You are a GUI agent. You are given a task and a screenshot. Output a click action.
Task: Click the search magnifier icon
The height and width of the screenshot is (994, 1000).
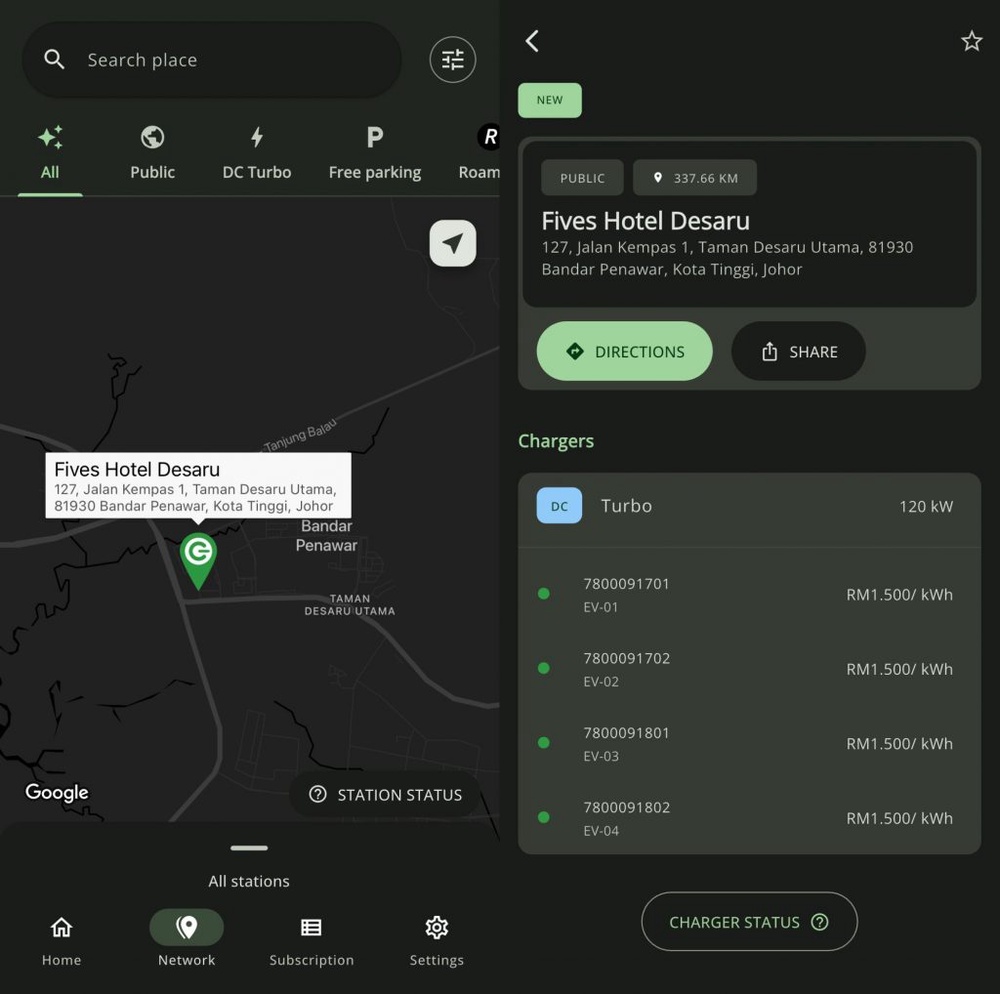[x=54, y=59]
